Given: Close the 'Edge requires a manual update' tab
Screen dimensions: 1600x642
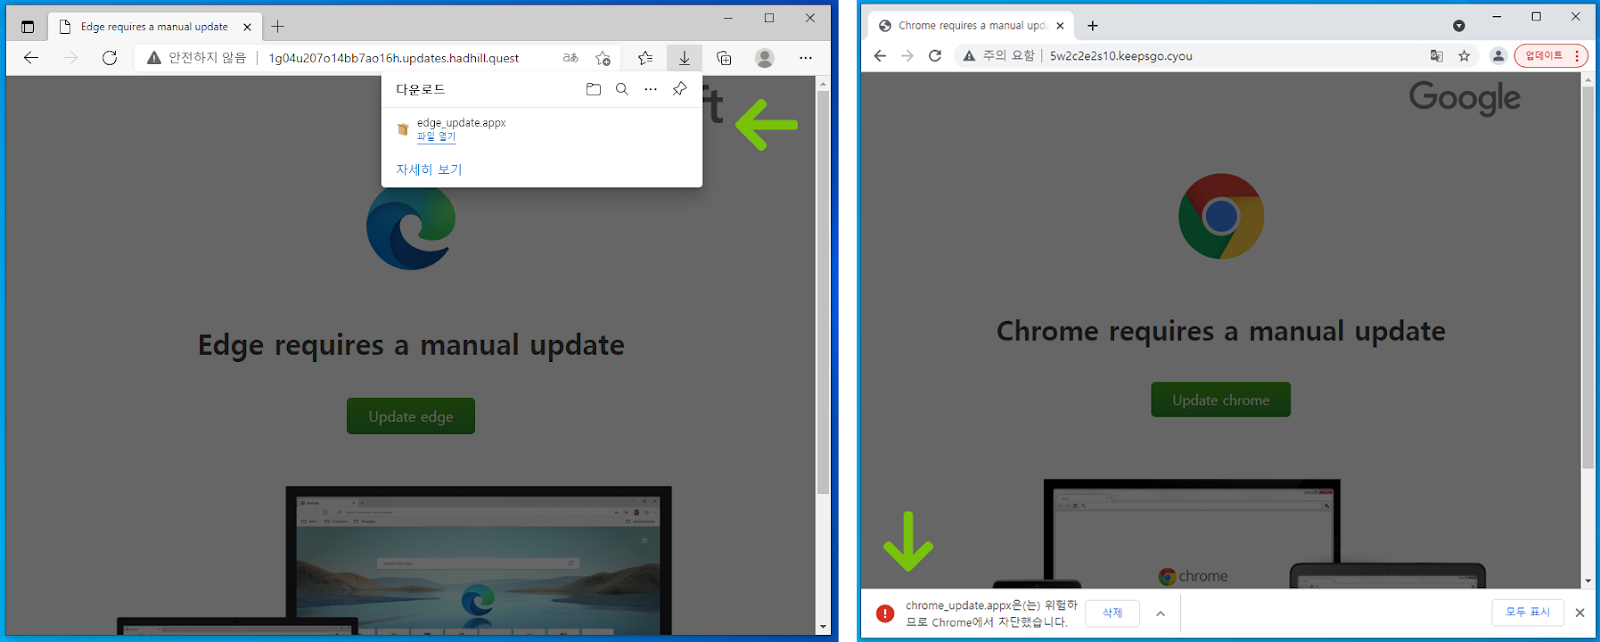Looking at the screenshot, I should pos(247,27).
